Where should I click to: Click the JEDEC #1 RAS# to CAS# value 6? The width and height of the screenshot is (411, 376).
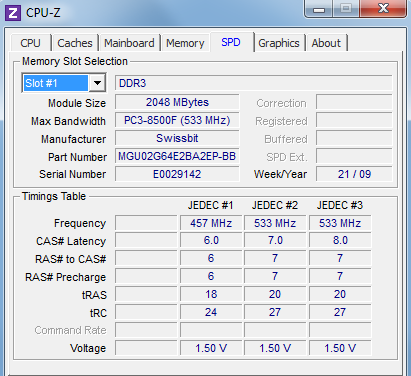pos(211,258)
